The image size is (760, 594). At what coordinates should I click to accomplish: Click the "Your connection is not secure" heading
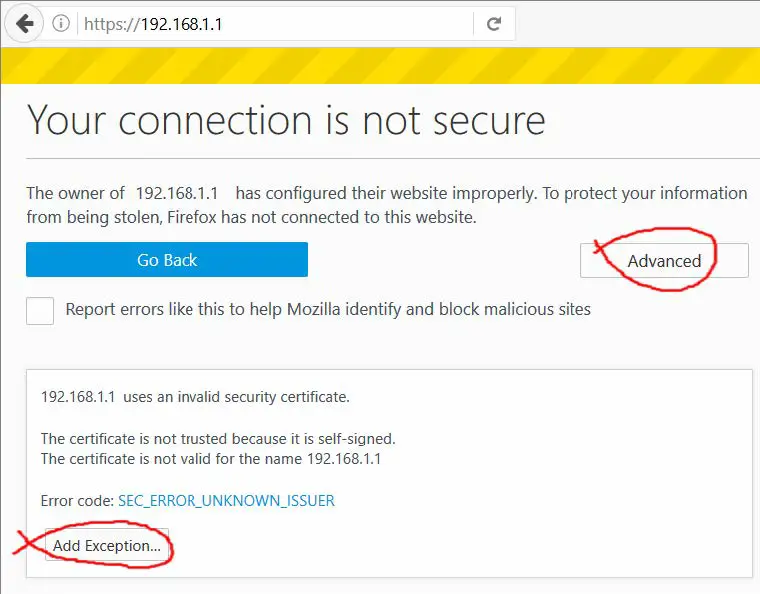pos(286,120)
